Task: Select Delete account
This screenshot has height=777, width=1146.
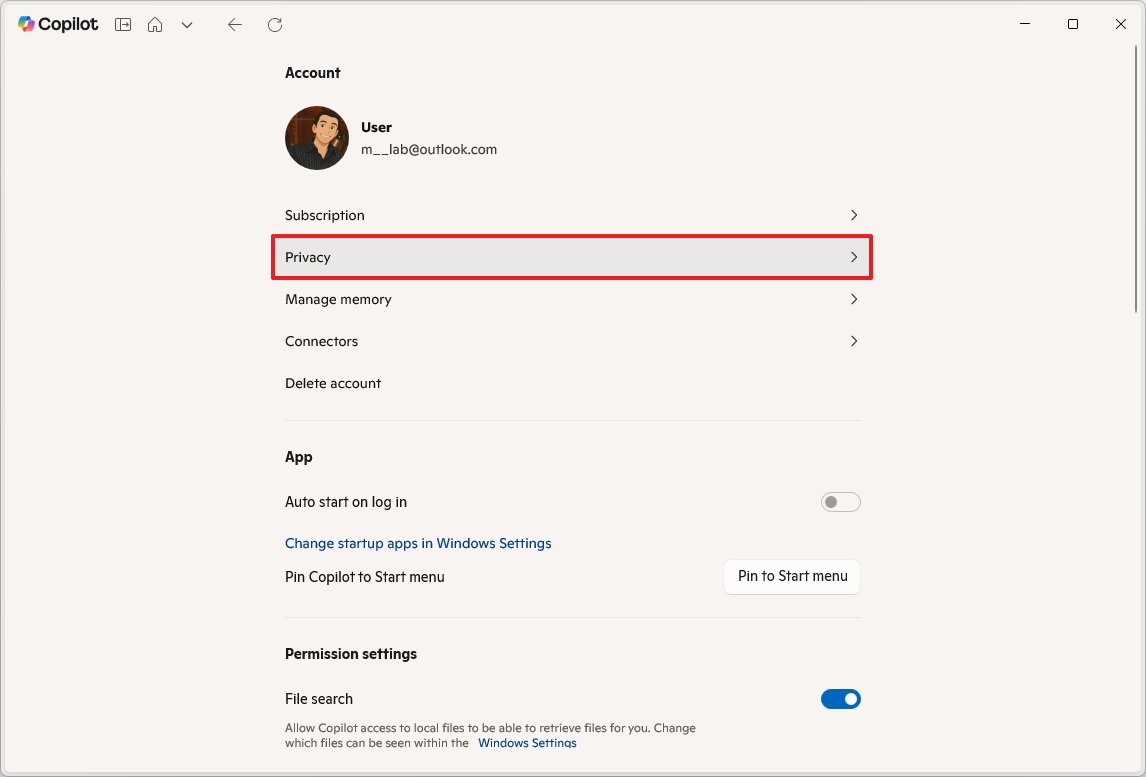Action: tap(333, 383)
